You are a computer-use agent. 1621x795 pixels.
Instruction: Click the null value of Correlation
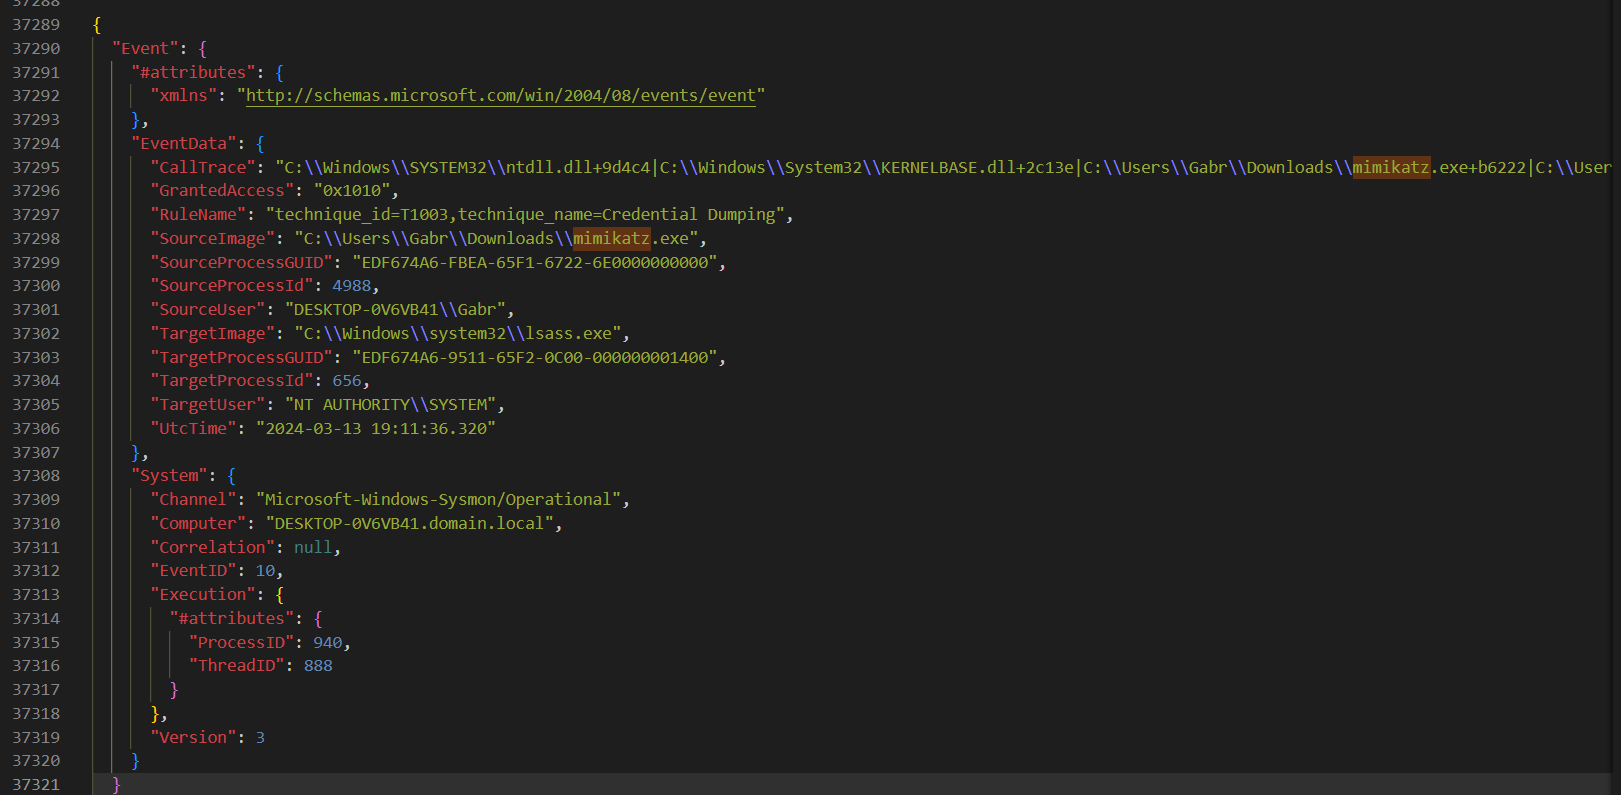tap(312, 548)
